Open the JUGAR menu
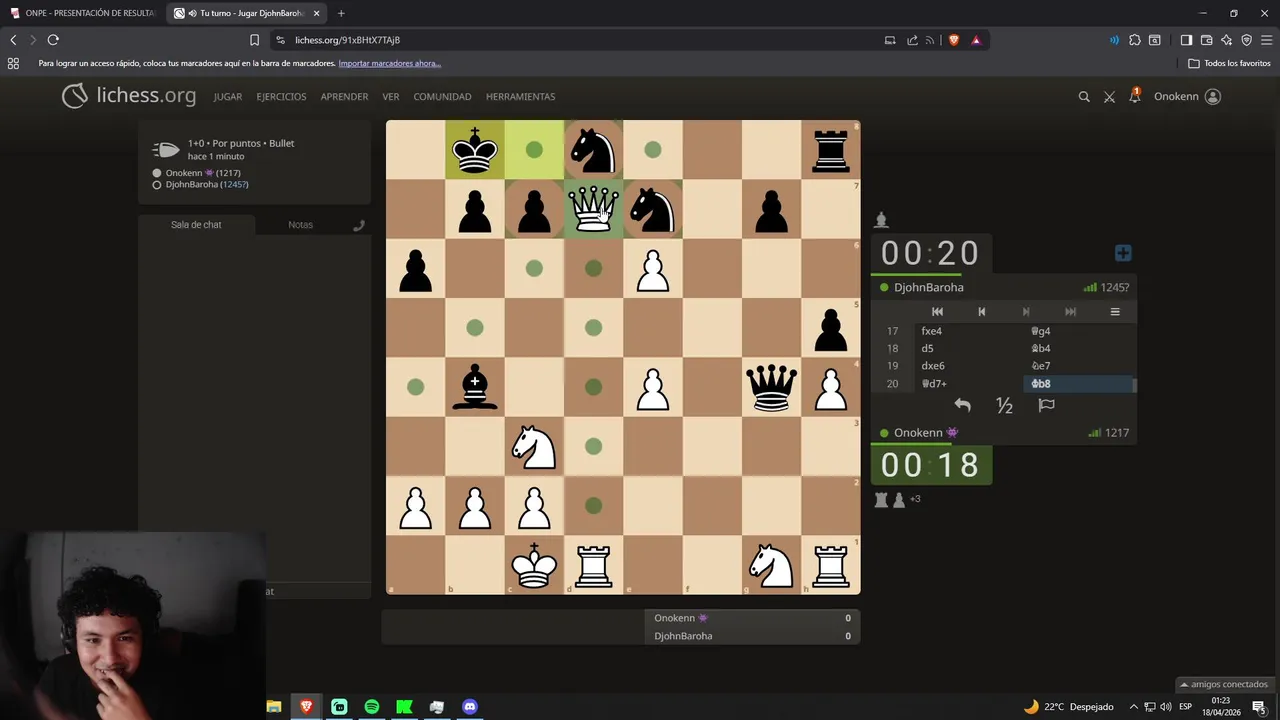Viewport: 1280px width, 720px height. click(228, 97)
